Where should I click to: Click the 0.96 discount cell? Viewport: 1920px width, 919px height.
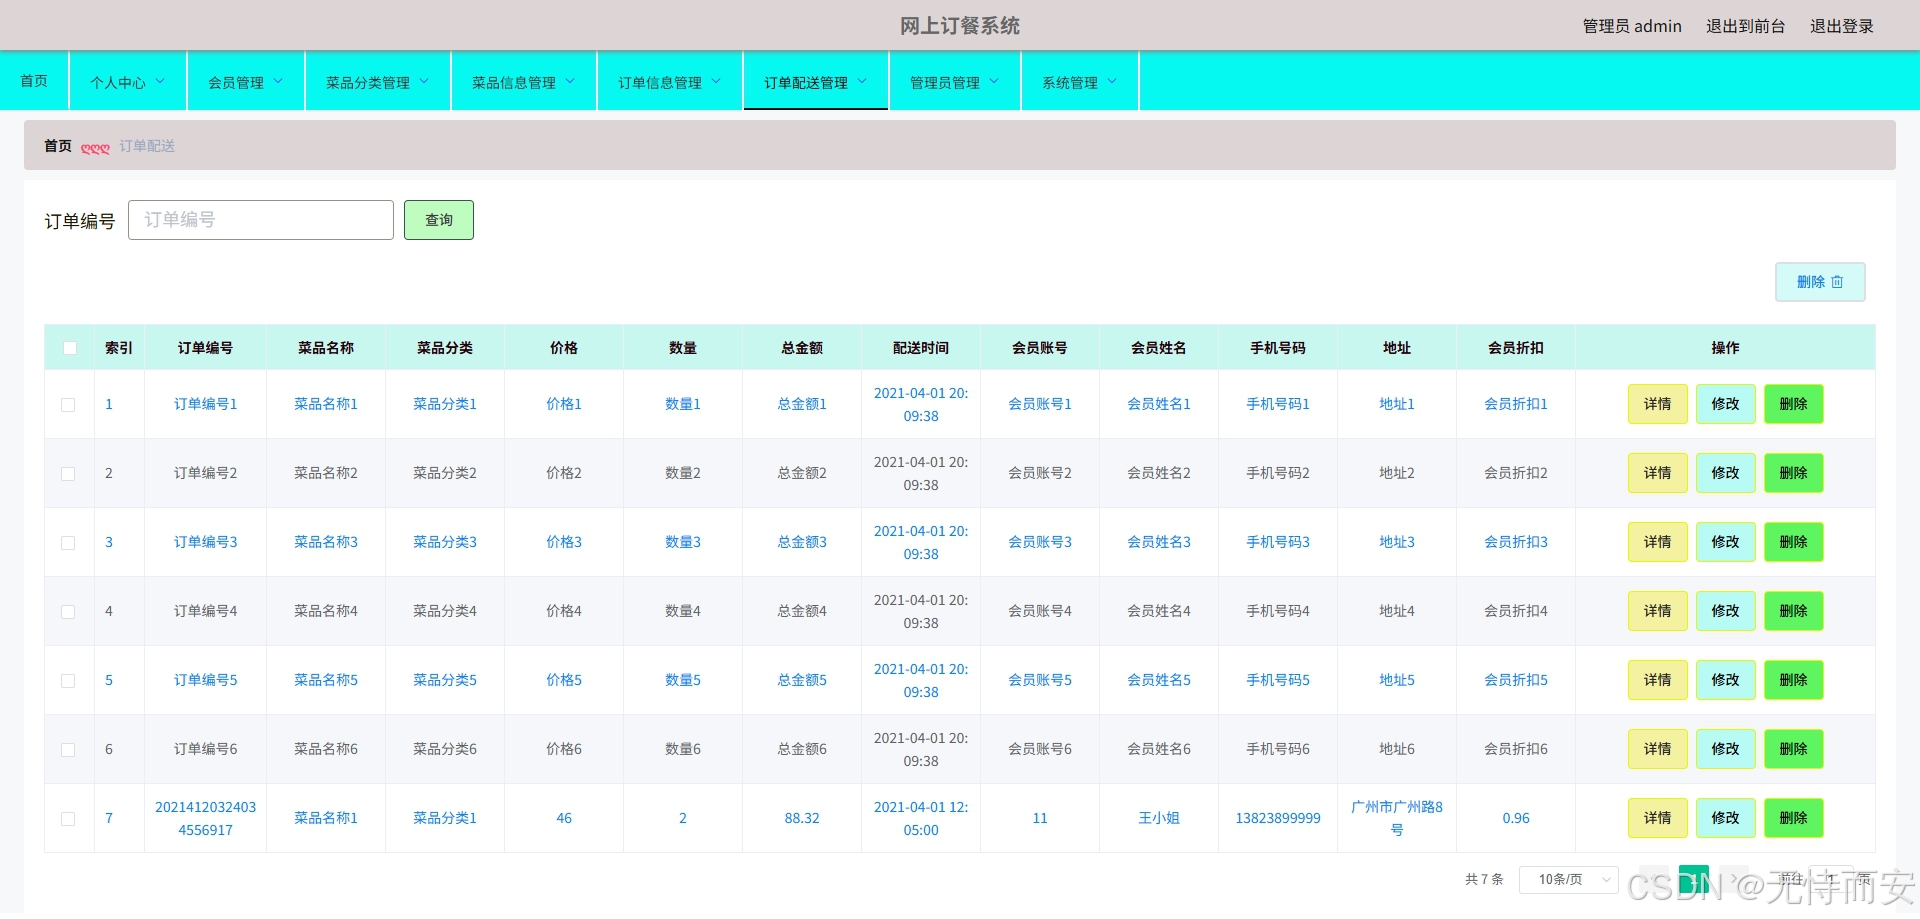click(1516, 818)
